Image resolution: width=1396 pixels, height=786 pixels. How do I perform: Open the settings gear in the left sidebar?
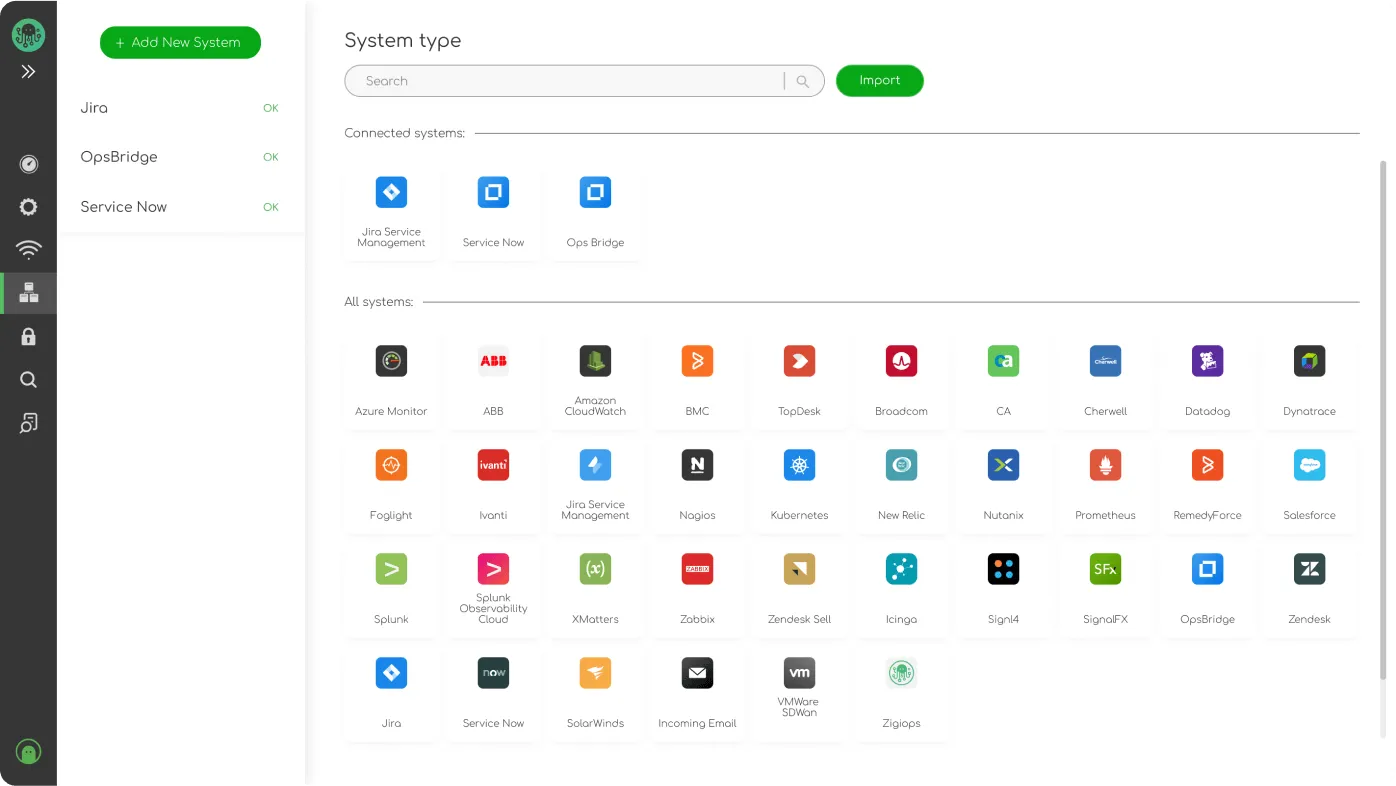(x=28, y=207)
